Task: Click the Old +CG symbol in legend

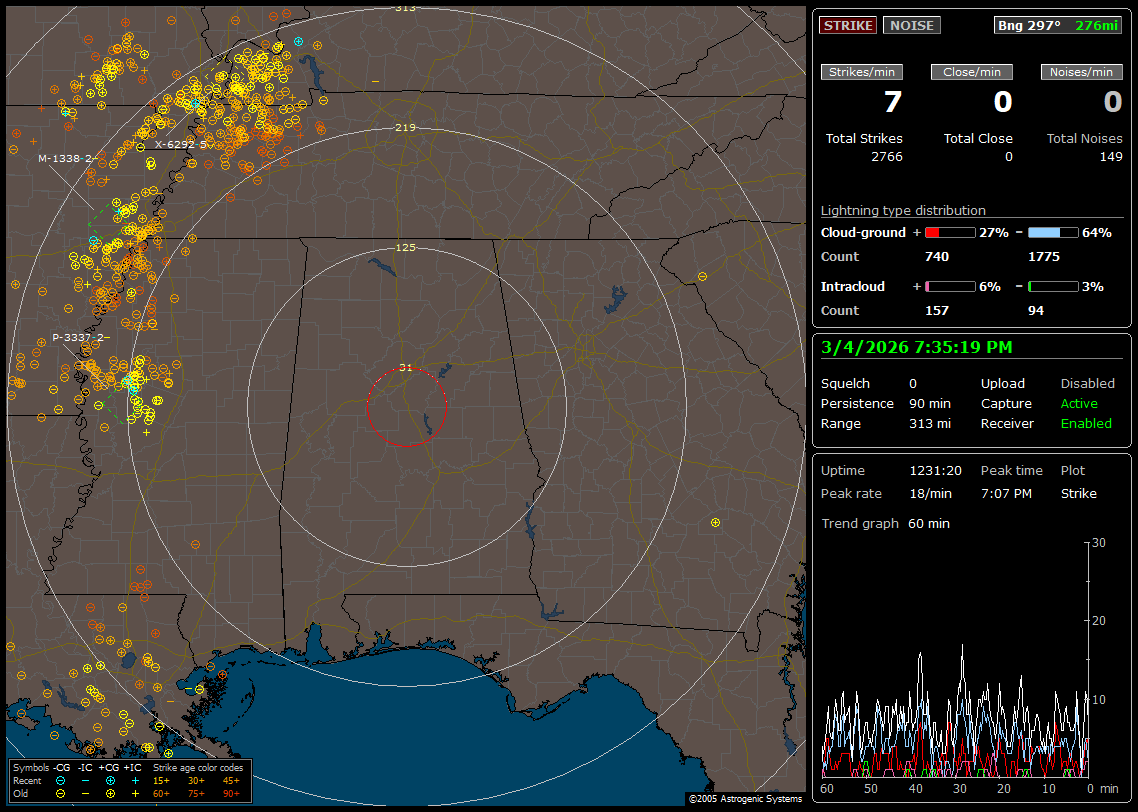Action: pyautogui.click(x=110, y=793)
